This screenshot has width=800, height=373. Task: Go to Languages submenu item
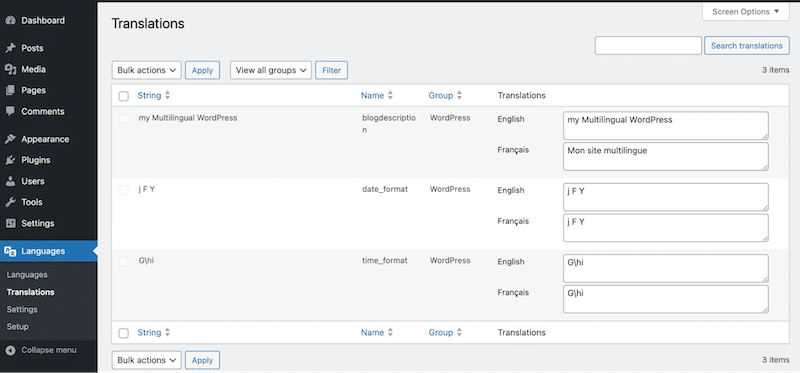click(x=27, y=275)
